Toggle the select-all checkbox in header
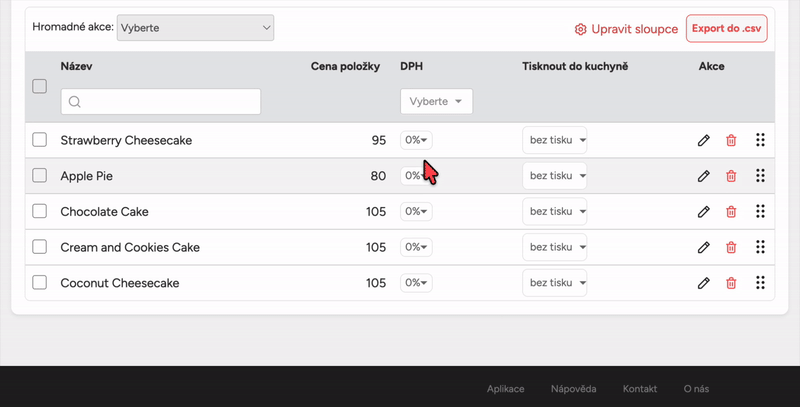The height and width of the screenshot is (407, 800). click(40, 86)
